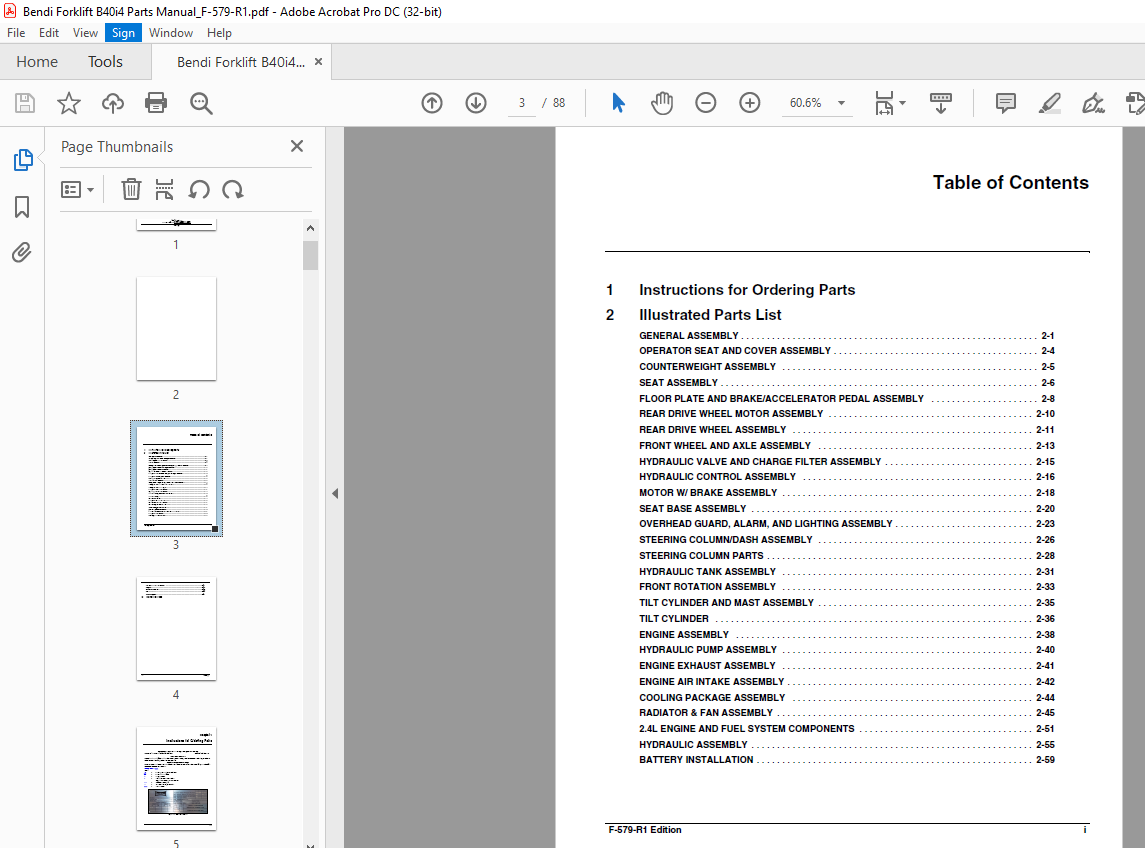Zoom out with minus button
The height and width of the screenshot is (848, 1145).
coord(705,103)
